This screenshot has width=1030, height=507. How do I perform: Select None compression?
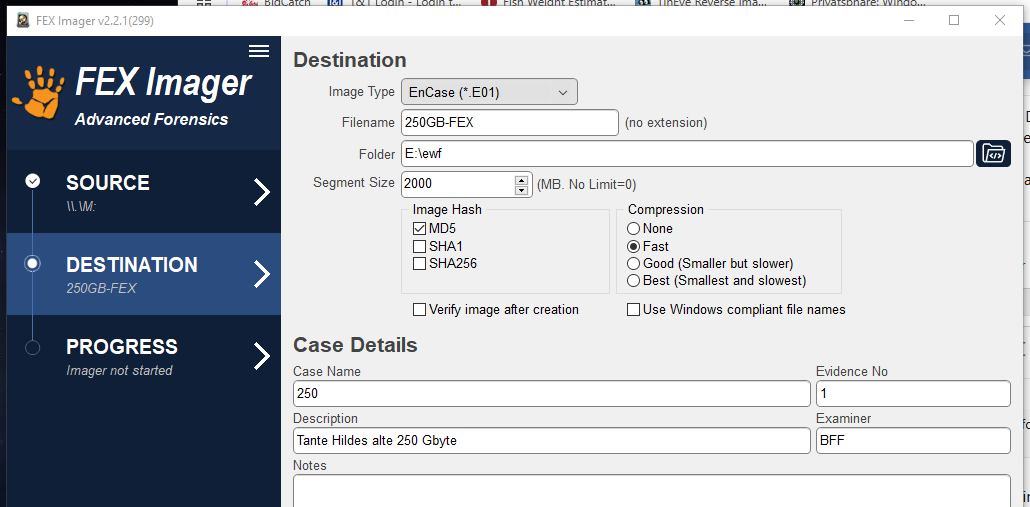click(x=633, y=229)
